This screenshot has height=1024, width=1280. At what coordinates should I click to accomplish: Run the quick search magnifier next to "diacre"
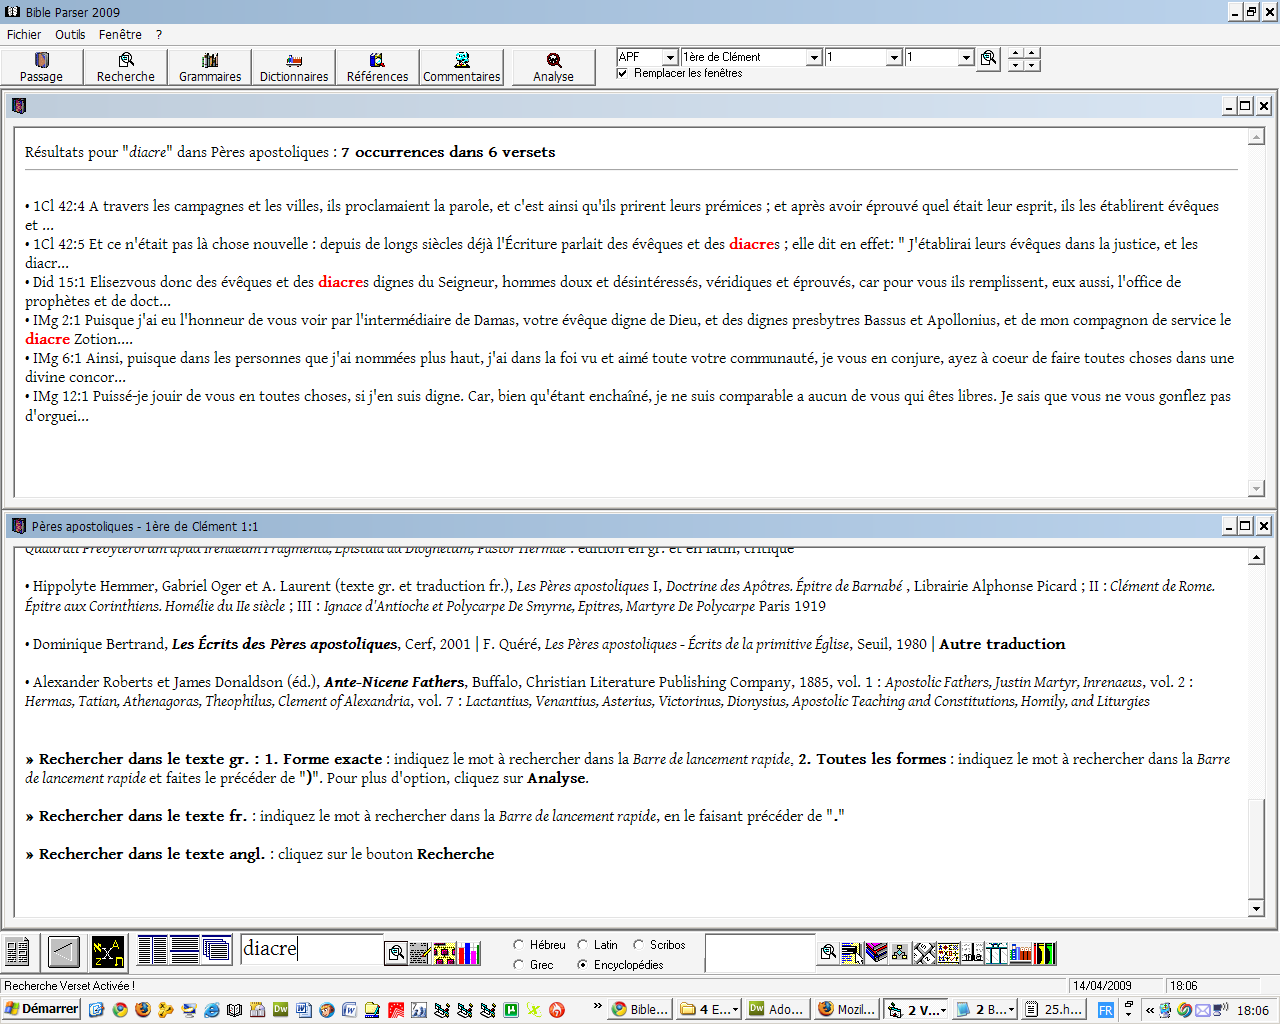[396, 952]
